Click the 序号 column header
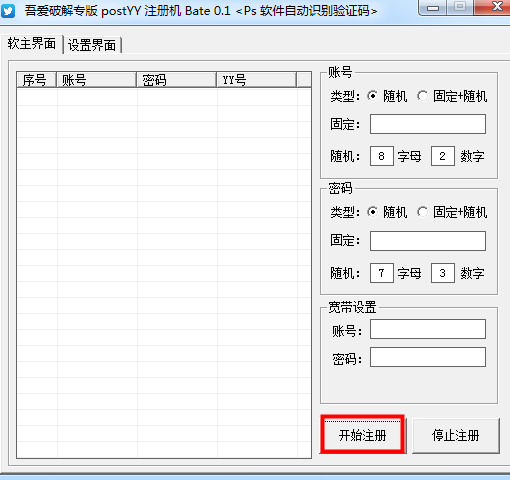The height and width of the screenshot is (480, 510). [x=36, y=80]
